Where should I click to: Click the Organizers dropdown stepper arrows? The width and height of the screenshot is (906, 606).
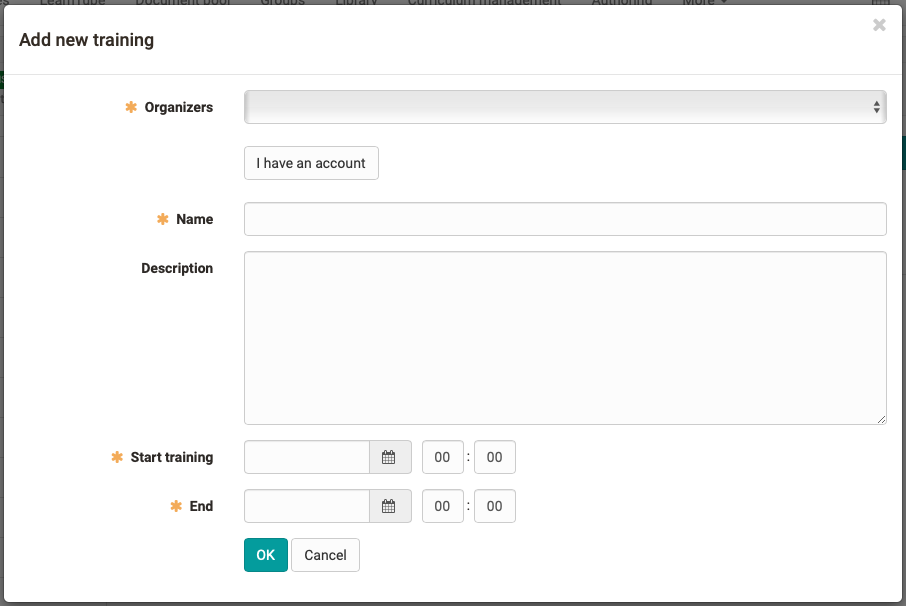coord(876,106)
